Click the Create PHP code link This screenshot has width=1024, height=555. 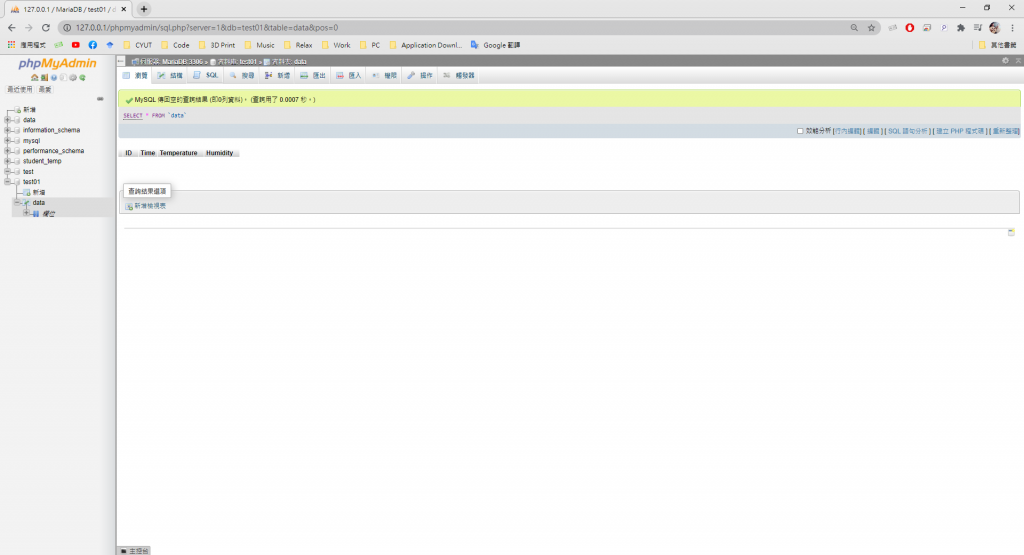click(960, 131)
